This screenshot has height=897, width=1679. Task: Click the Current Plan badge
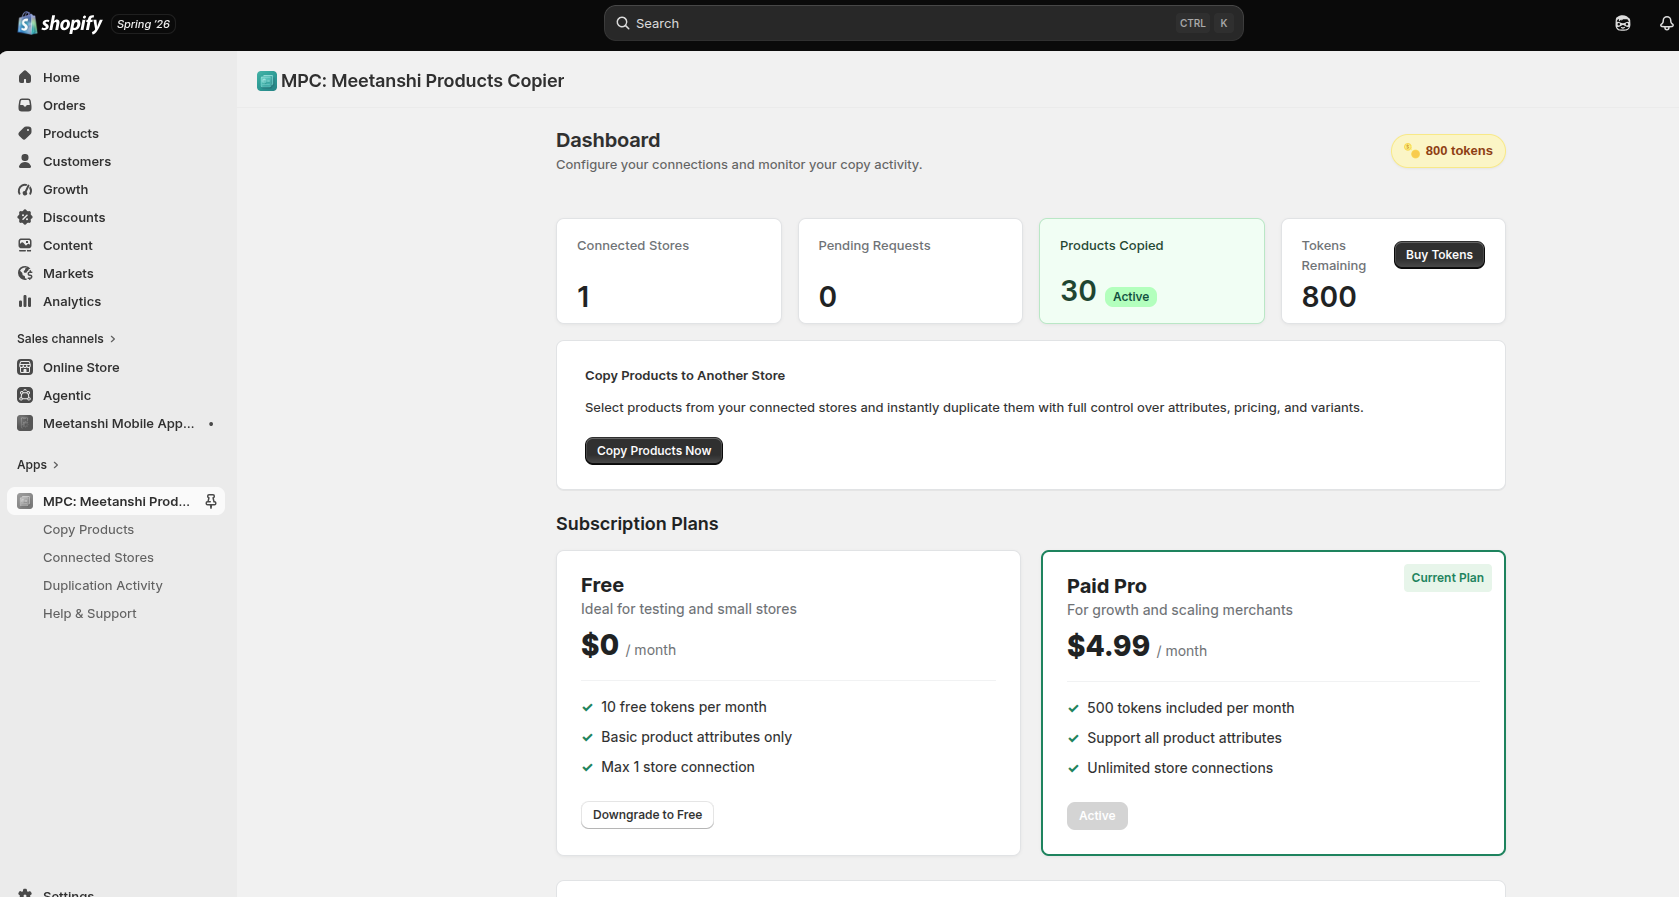1447,578
